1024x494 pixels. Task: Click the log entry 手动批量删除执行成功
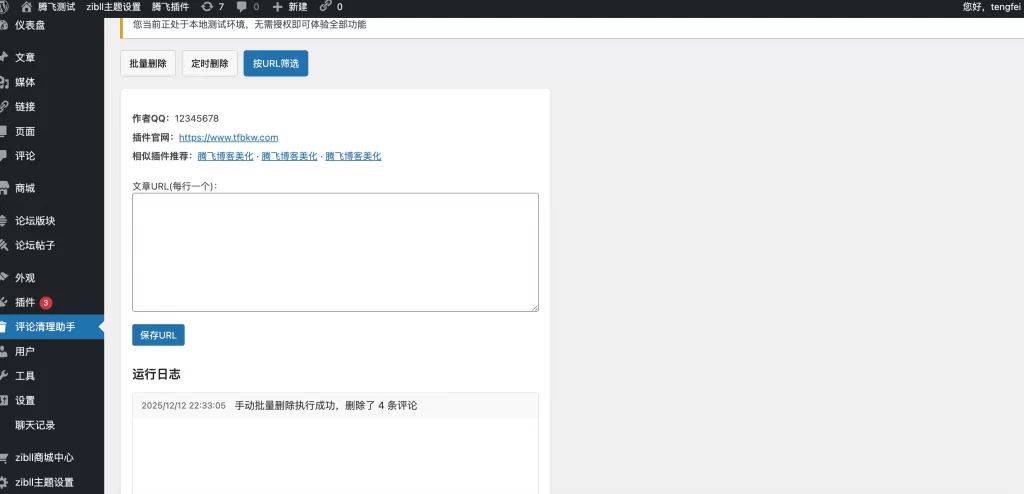pos(326,406)
